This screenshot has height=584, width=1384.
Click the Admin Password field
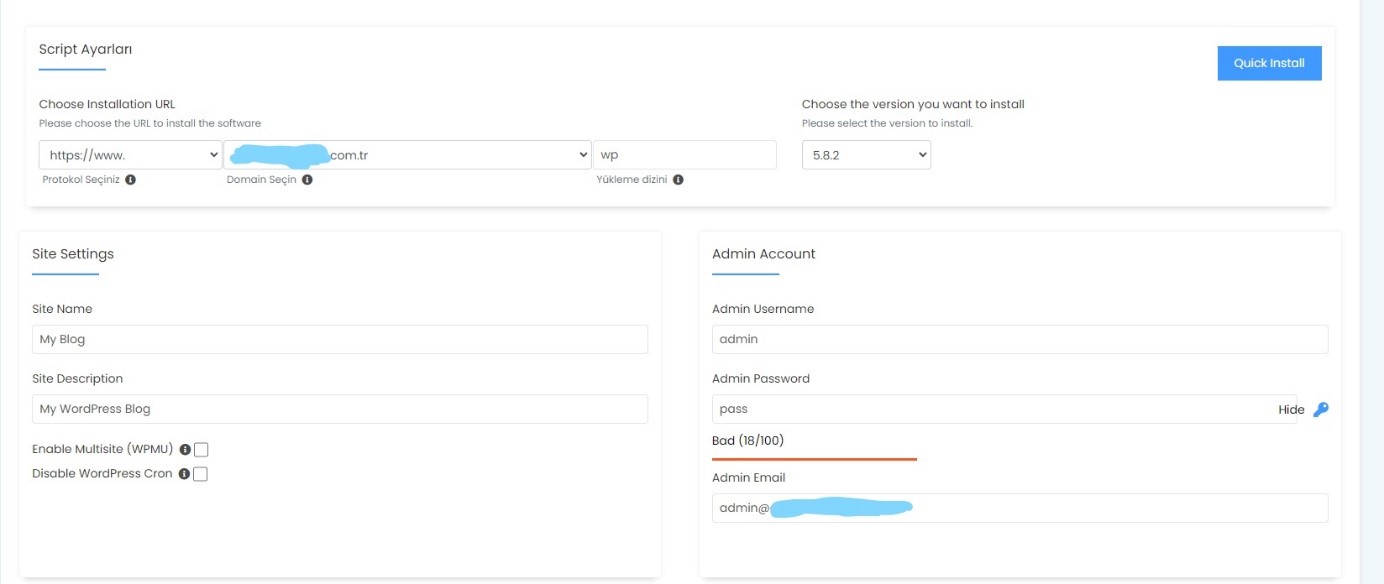coord(1004,409)
